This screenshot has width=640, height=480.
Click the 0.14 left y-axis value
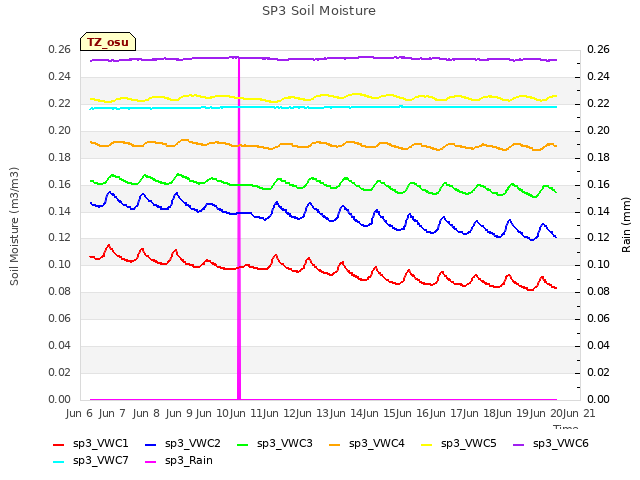59,211
